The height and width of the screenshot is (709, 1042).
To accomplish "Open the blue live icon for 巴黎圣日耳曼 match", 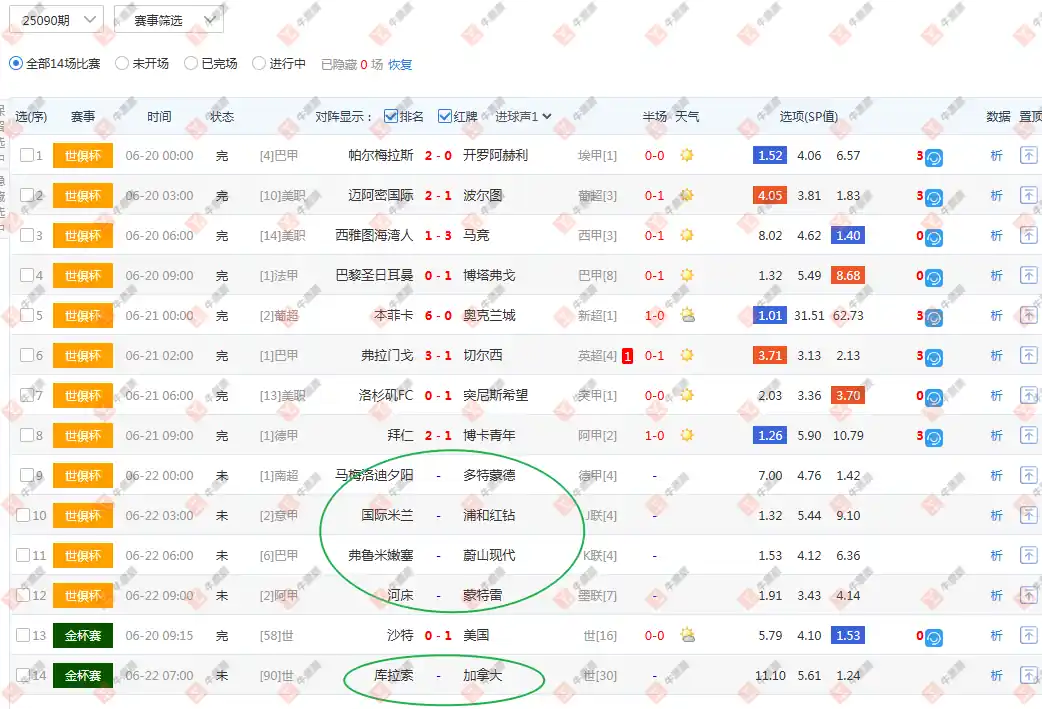I will (x=934, y=278).
